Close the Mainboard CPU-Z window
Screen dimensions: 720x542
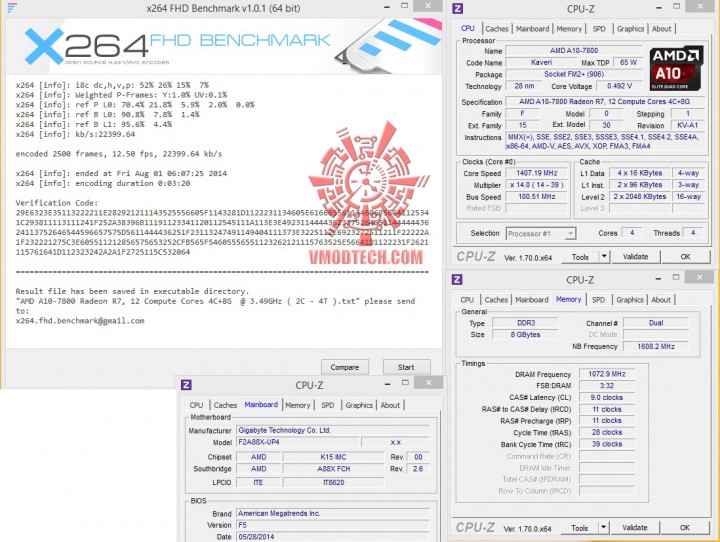[x=428, y=382]
